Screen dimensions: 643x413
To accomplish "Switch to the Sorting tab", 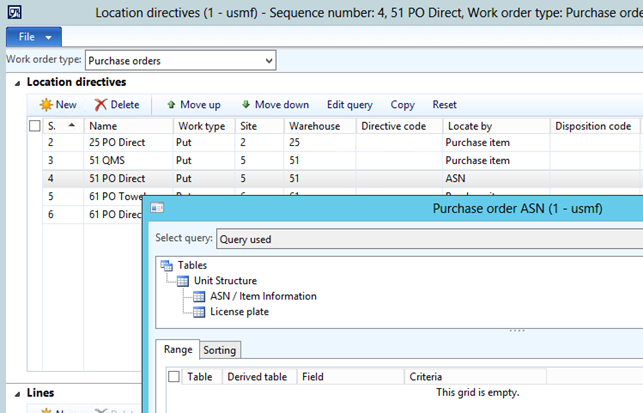I will click(x=219, y=350).
